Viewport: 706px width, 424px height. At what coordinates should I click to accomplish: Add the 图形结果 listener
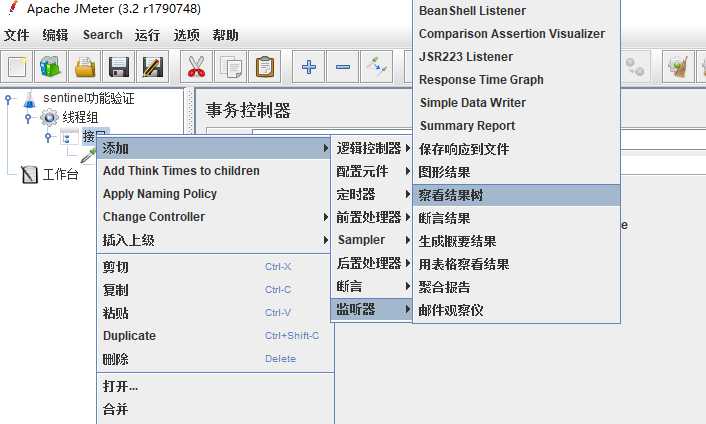point(516,172)
